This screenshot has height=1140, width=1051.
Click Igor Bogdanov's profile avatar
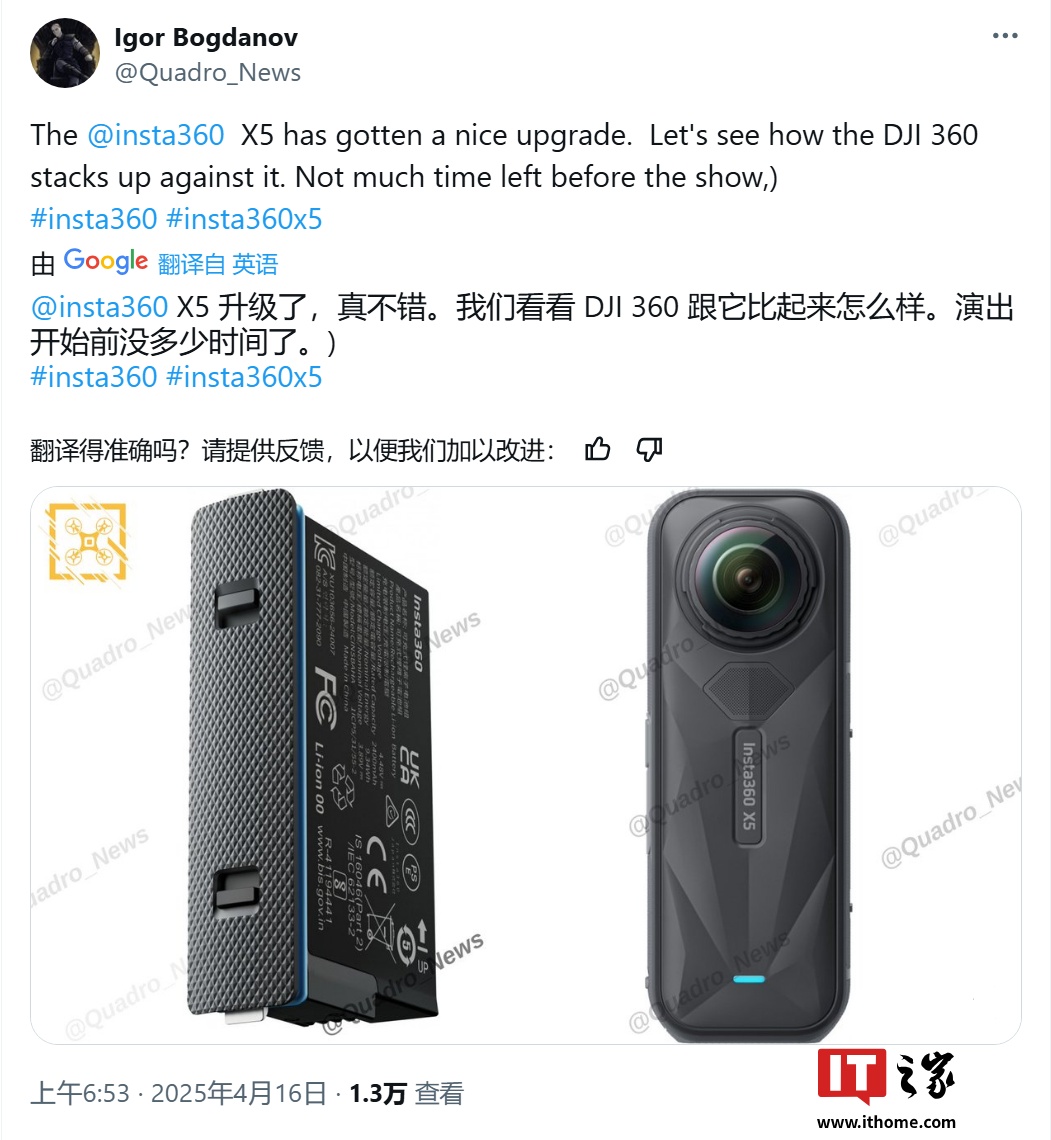65,53
